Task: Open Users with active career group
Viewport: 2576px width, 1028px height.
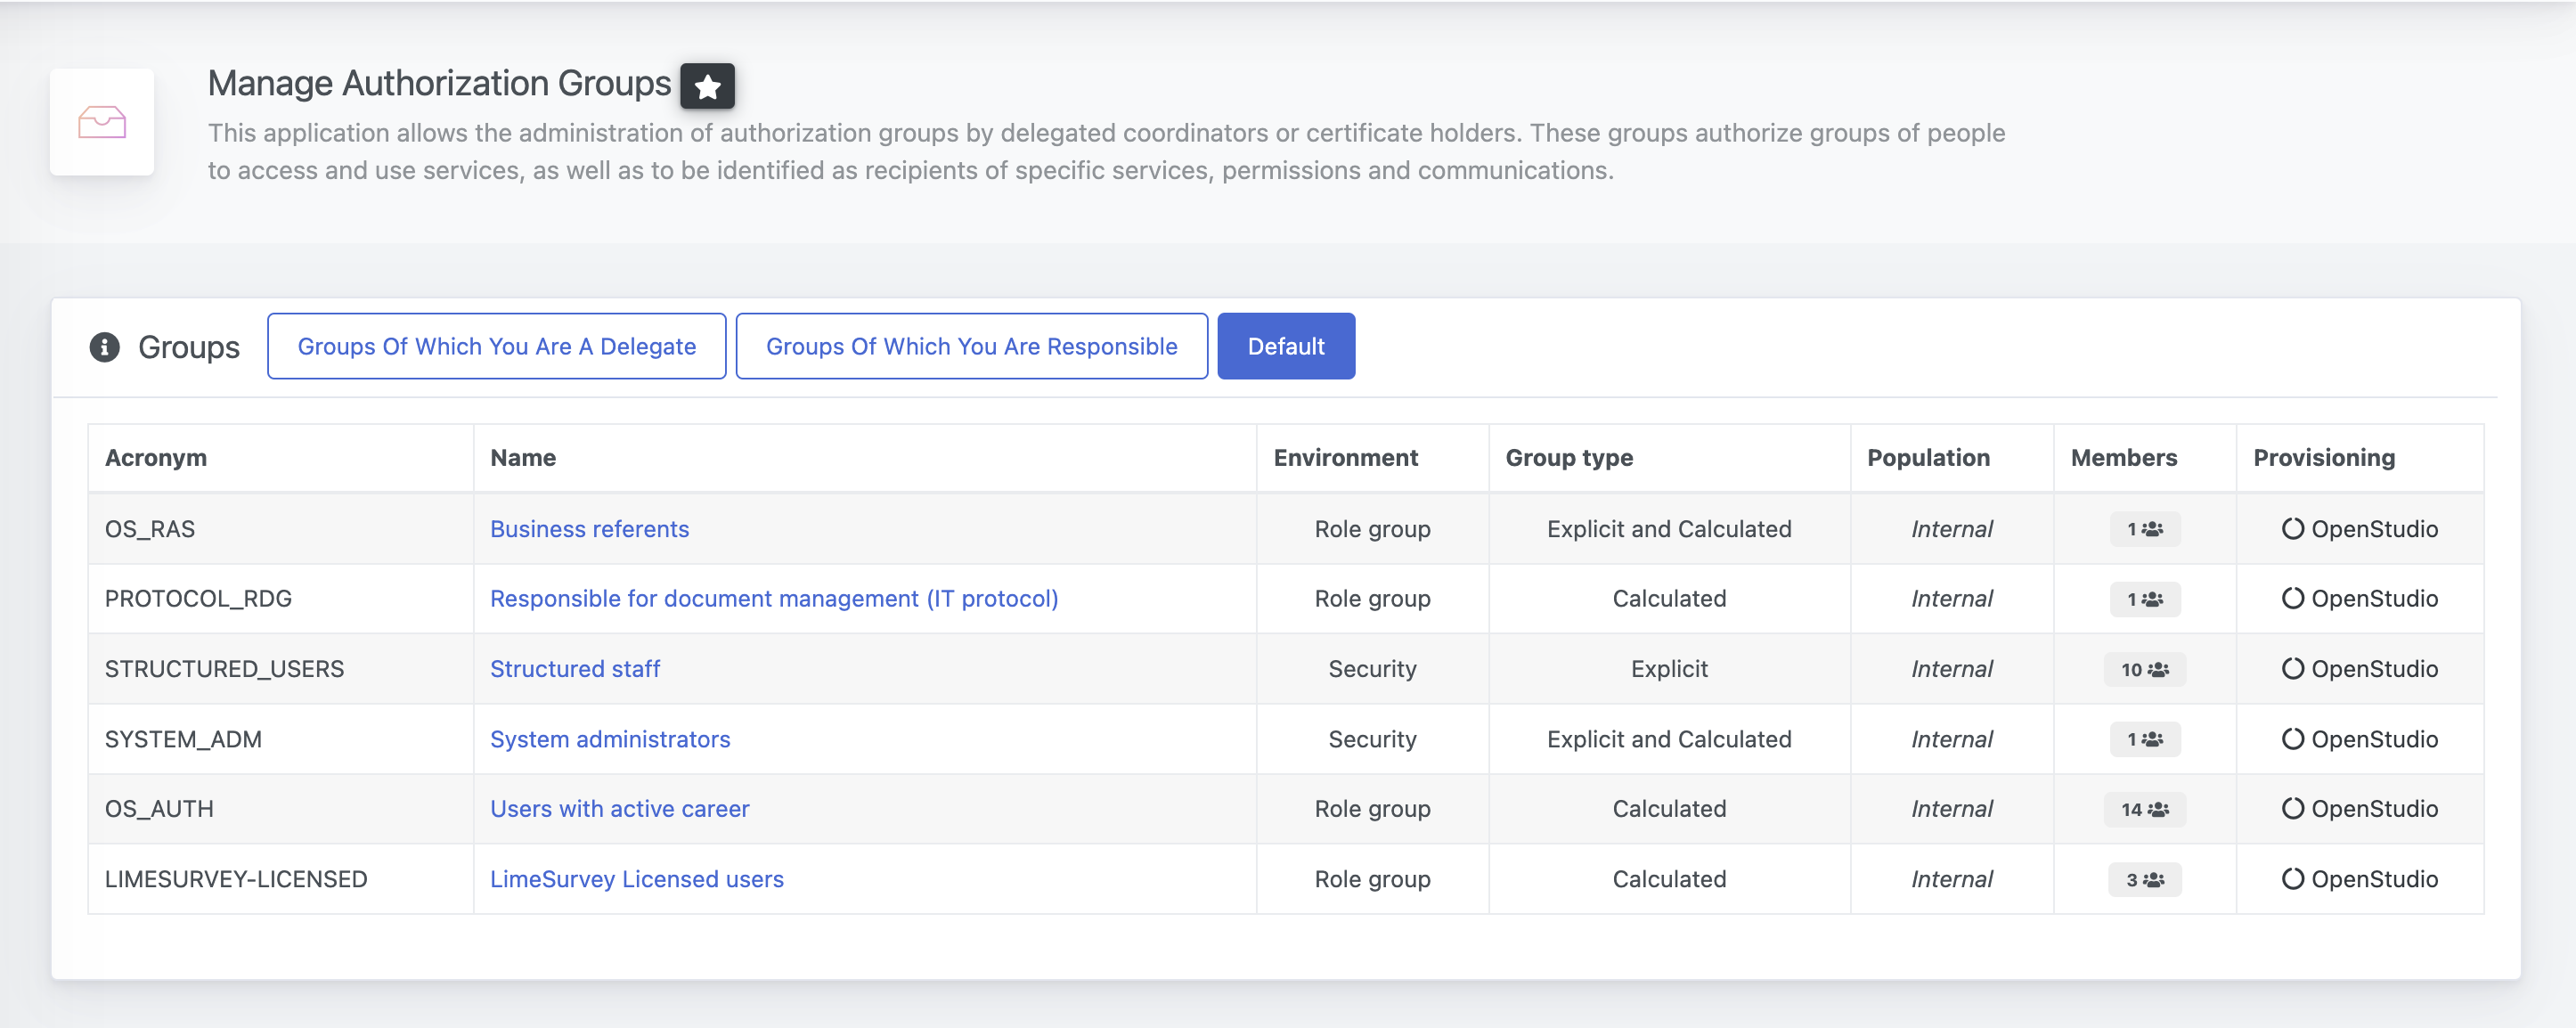Action: pos(619,809)
